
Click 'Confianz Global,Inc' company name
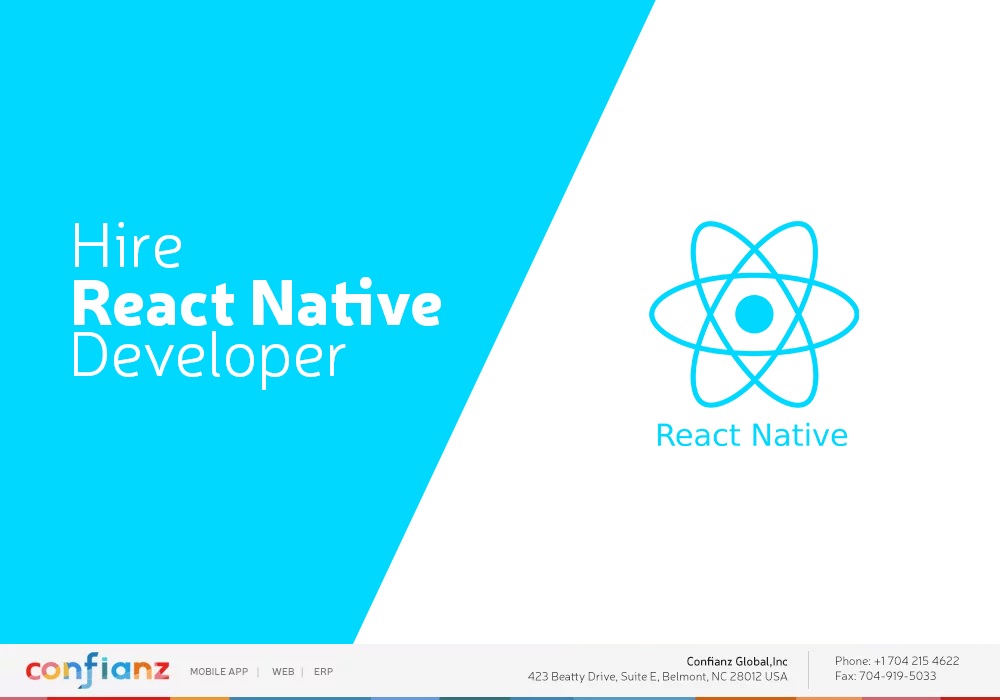pos(737,662)
